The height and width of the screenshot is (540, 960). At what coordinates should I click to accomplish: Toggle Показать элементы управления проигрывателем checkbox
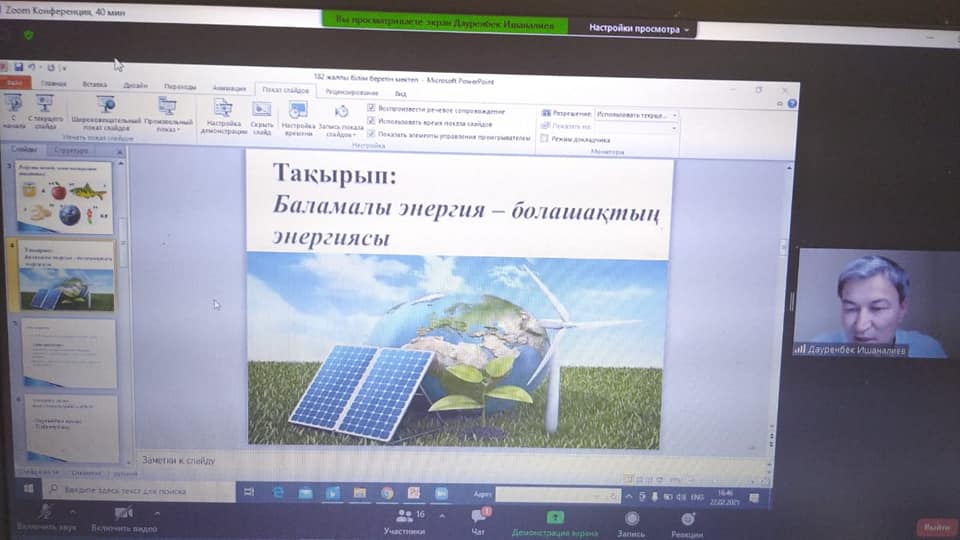[x=371, y=133]
